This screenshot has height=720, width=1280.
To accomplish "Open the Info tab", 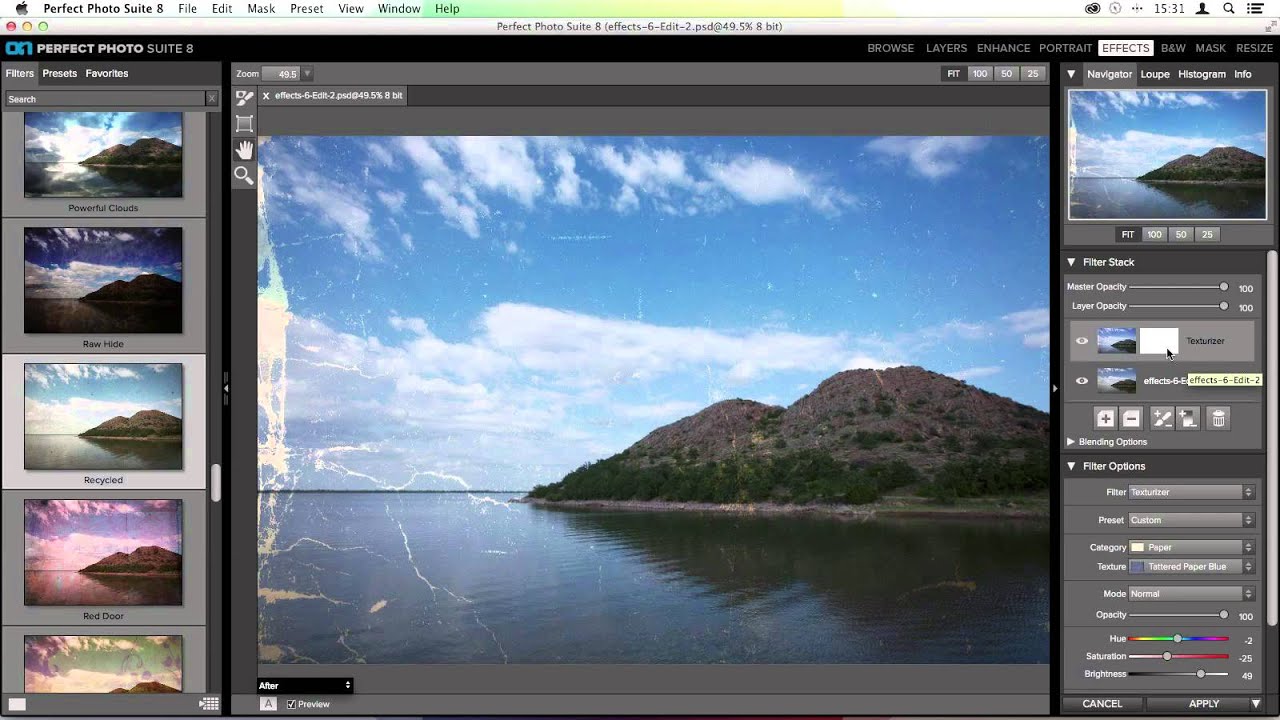I will tap(1243, 74).
